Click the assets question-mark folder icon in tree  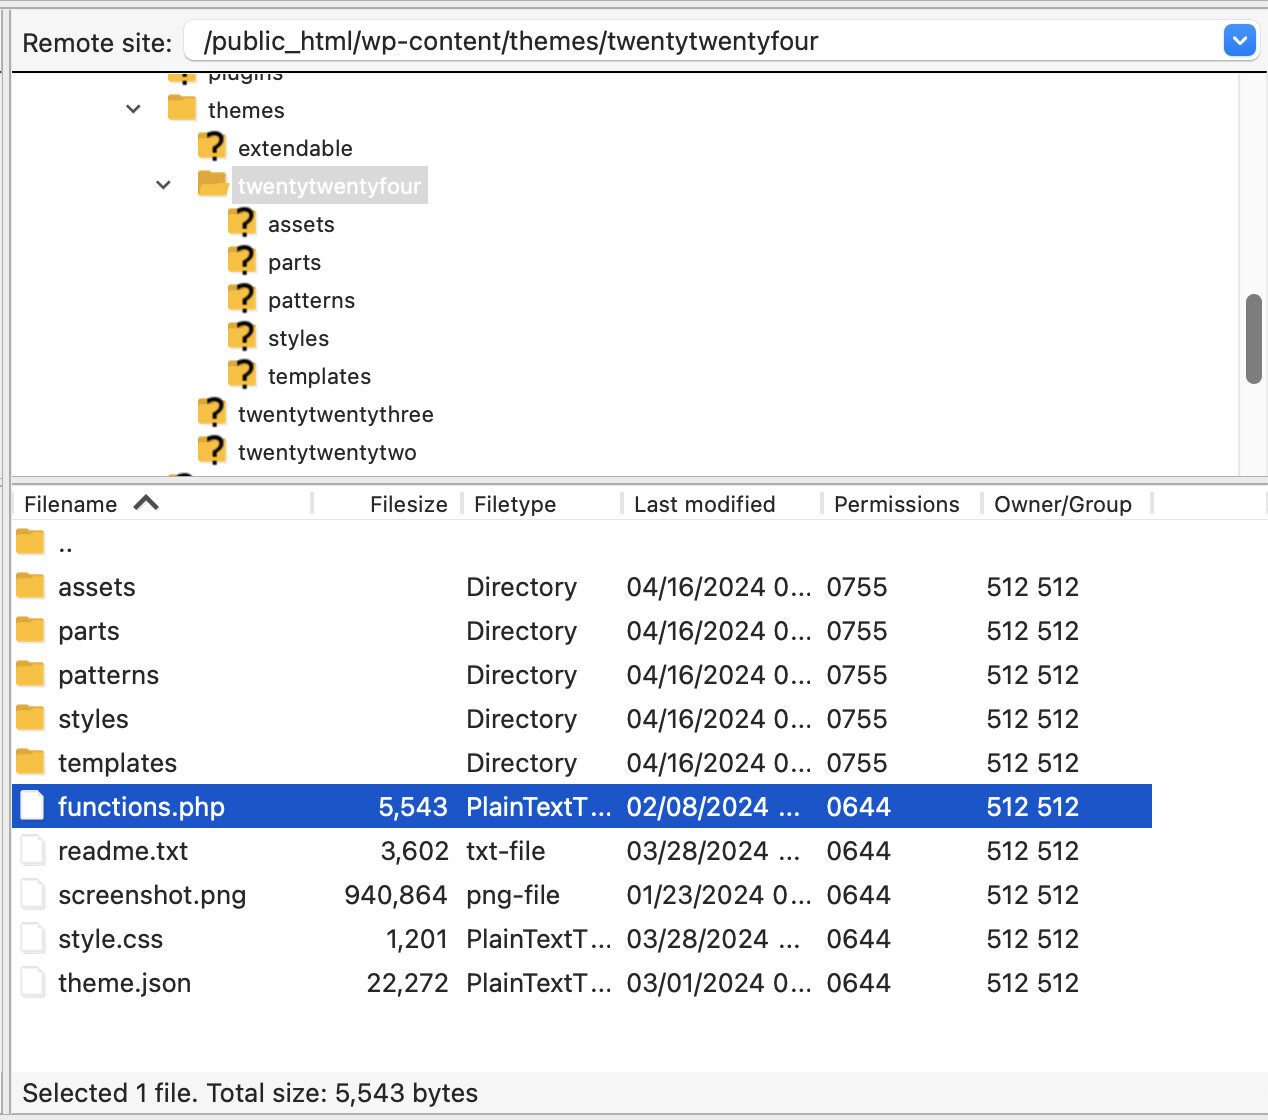pos(242,222)
